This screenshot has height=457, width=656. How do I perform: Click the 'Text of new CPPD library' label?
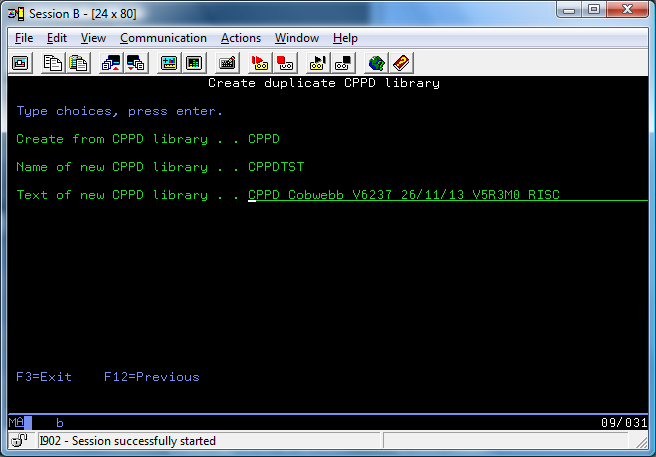point(112,195)
